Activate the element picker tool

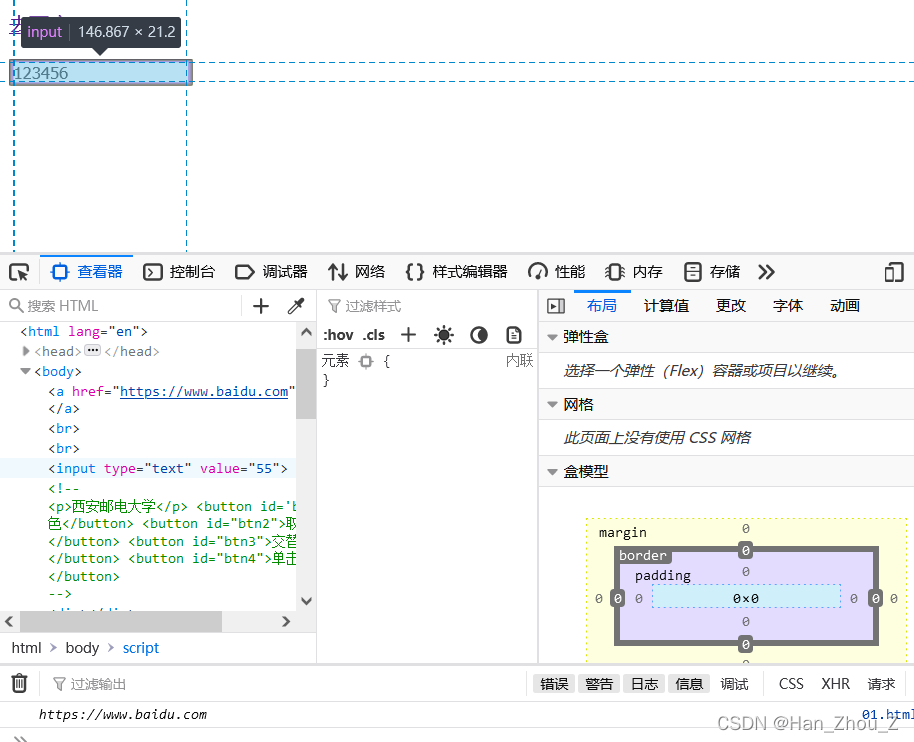(19, 272)
